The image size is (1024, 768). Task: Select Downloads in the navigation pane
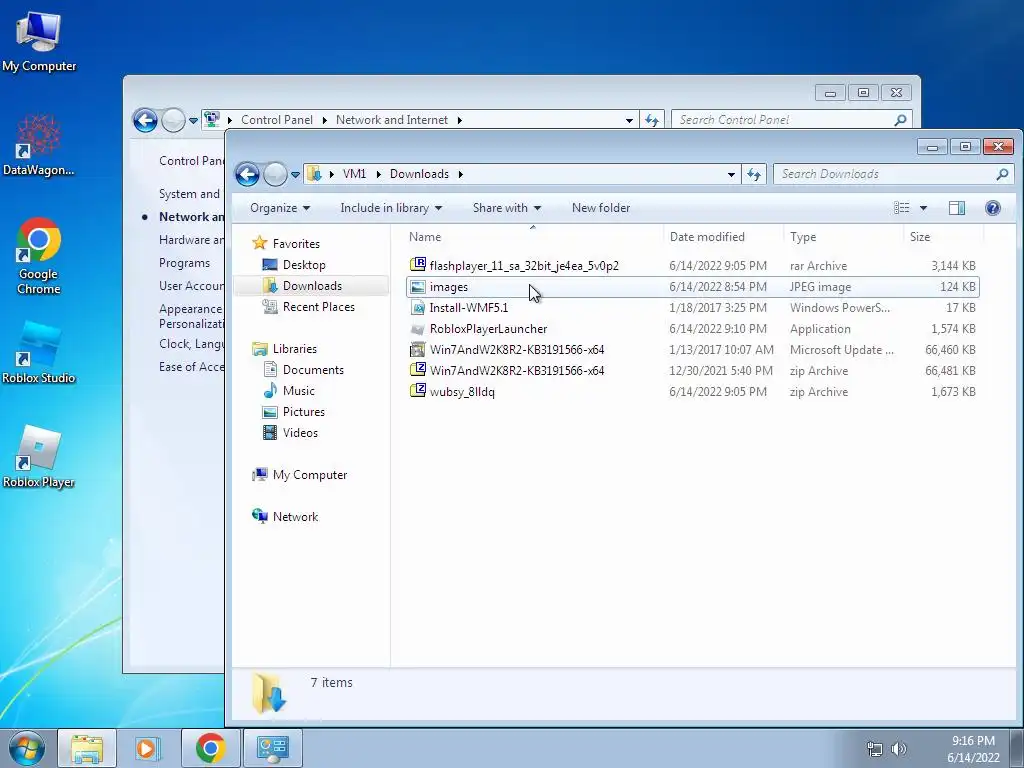pos(312,285)
